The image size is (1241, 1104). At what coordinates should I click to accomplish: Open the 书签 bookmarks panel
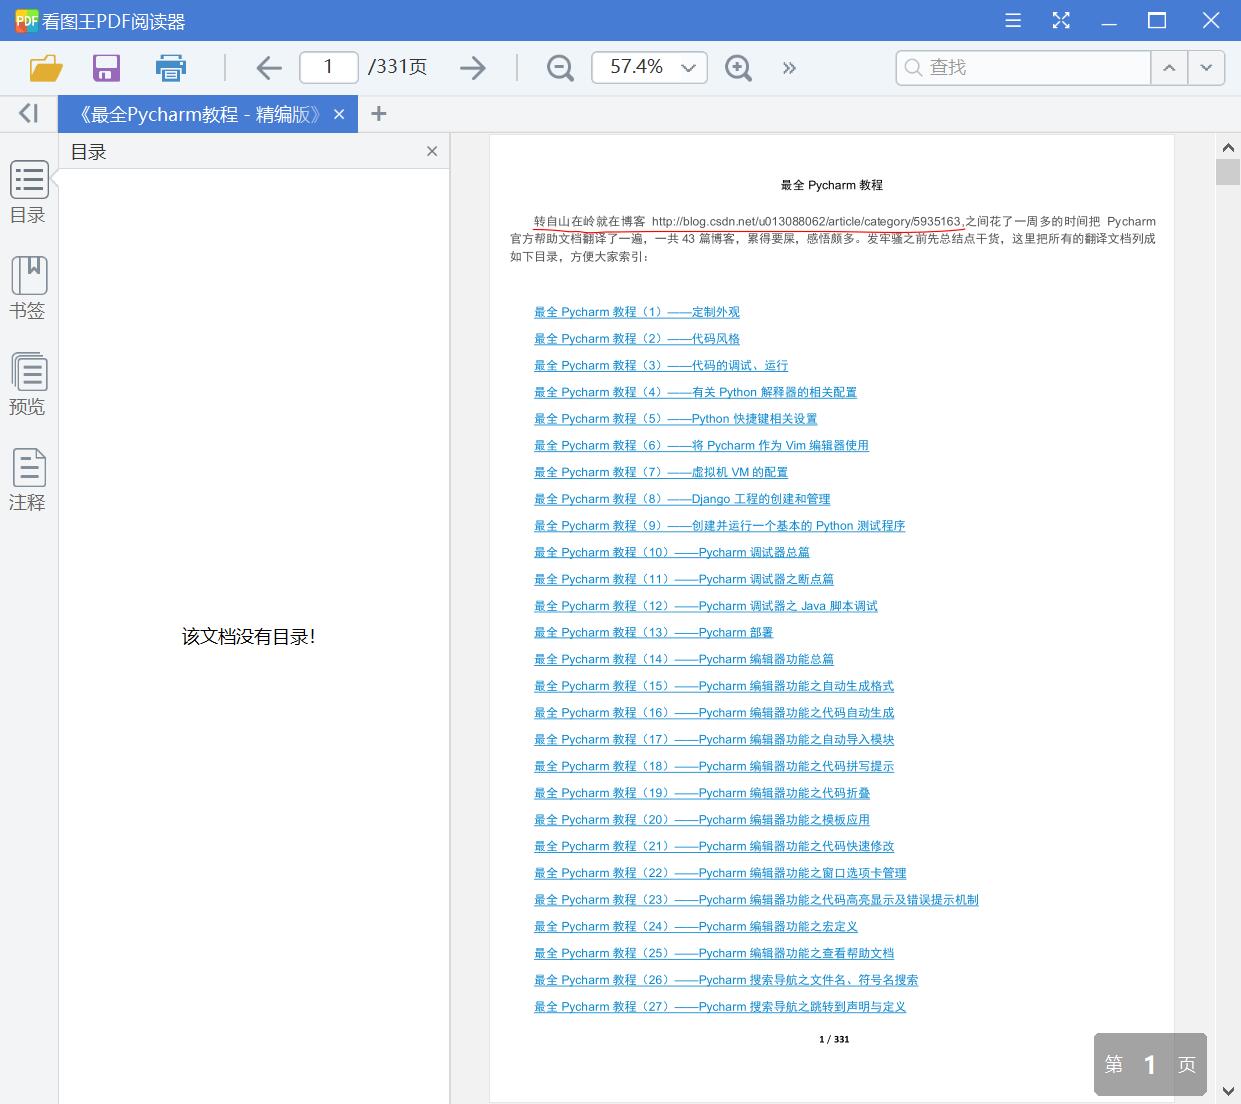point(28,288)
